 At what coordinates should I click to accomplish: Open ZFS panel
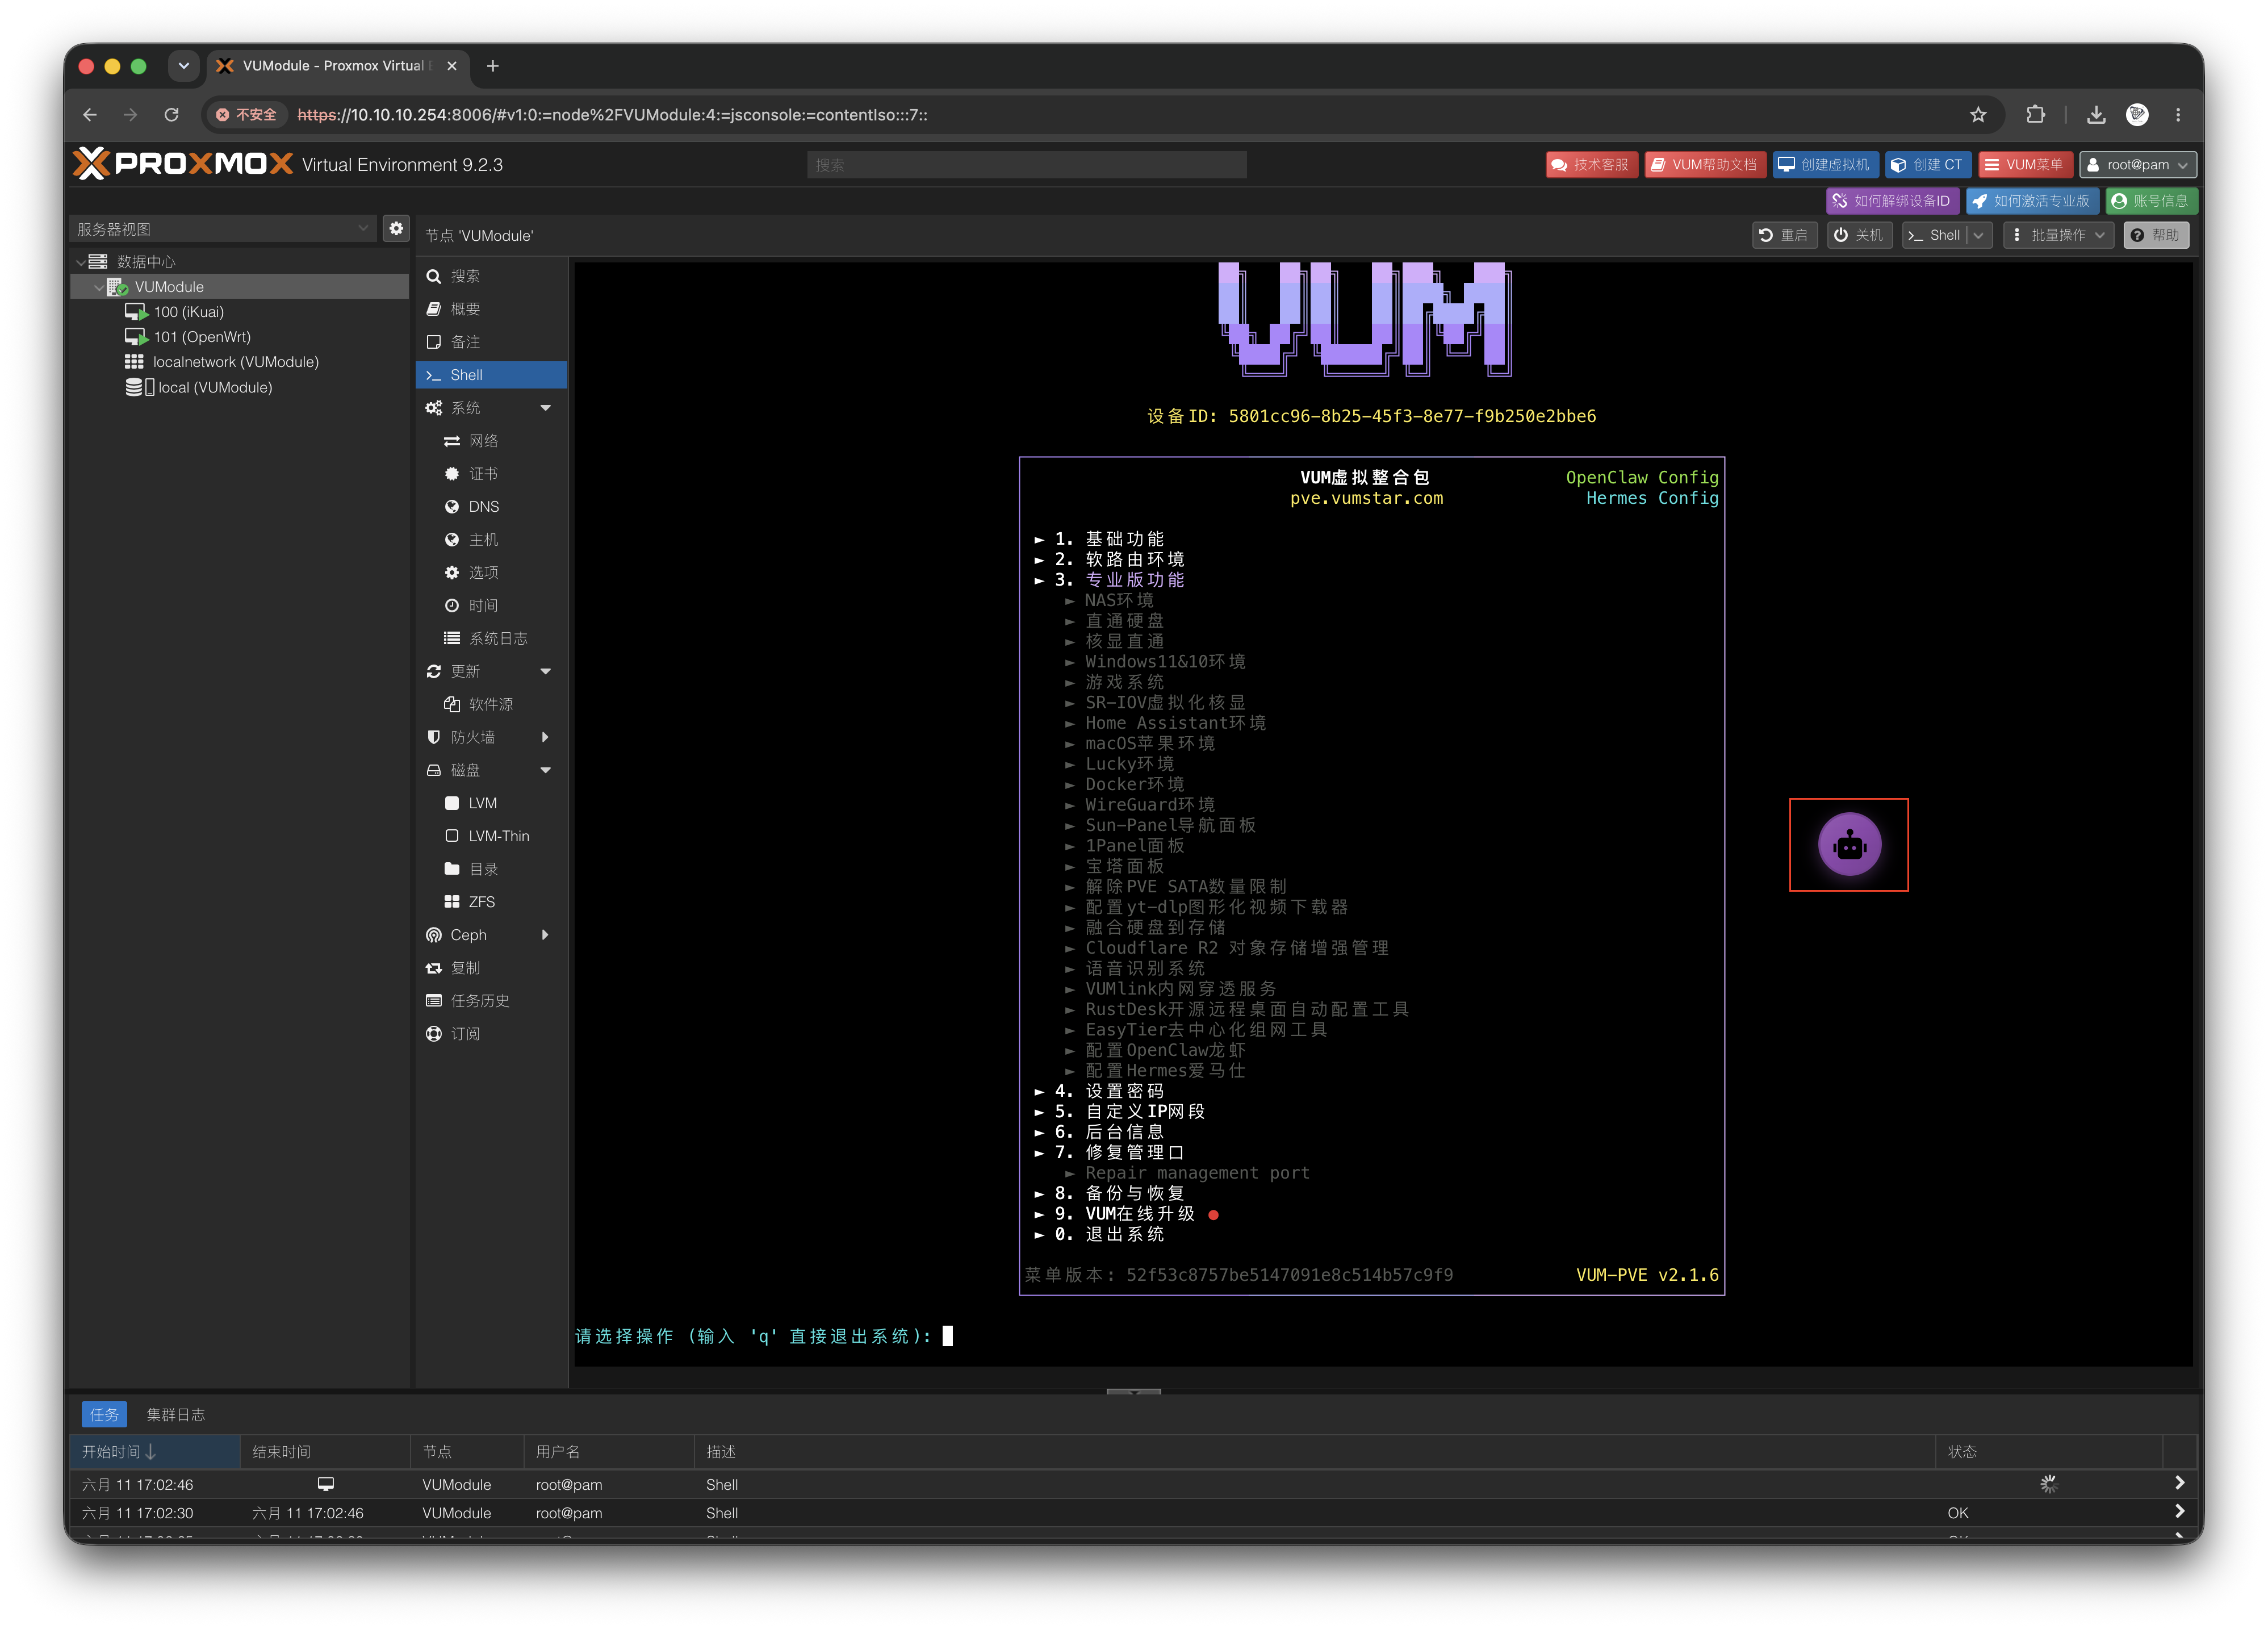(491, 902)
